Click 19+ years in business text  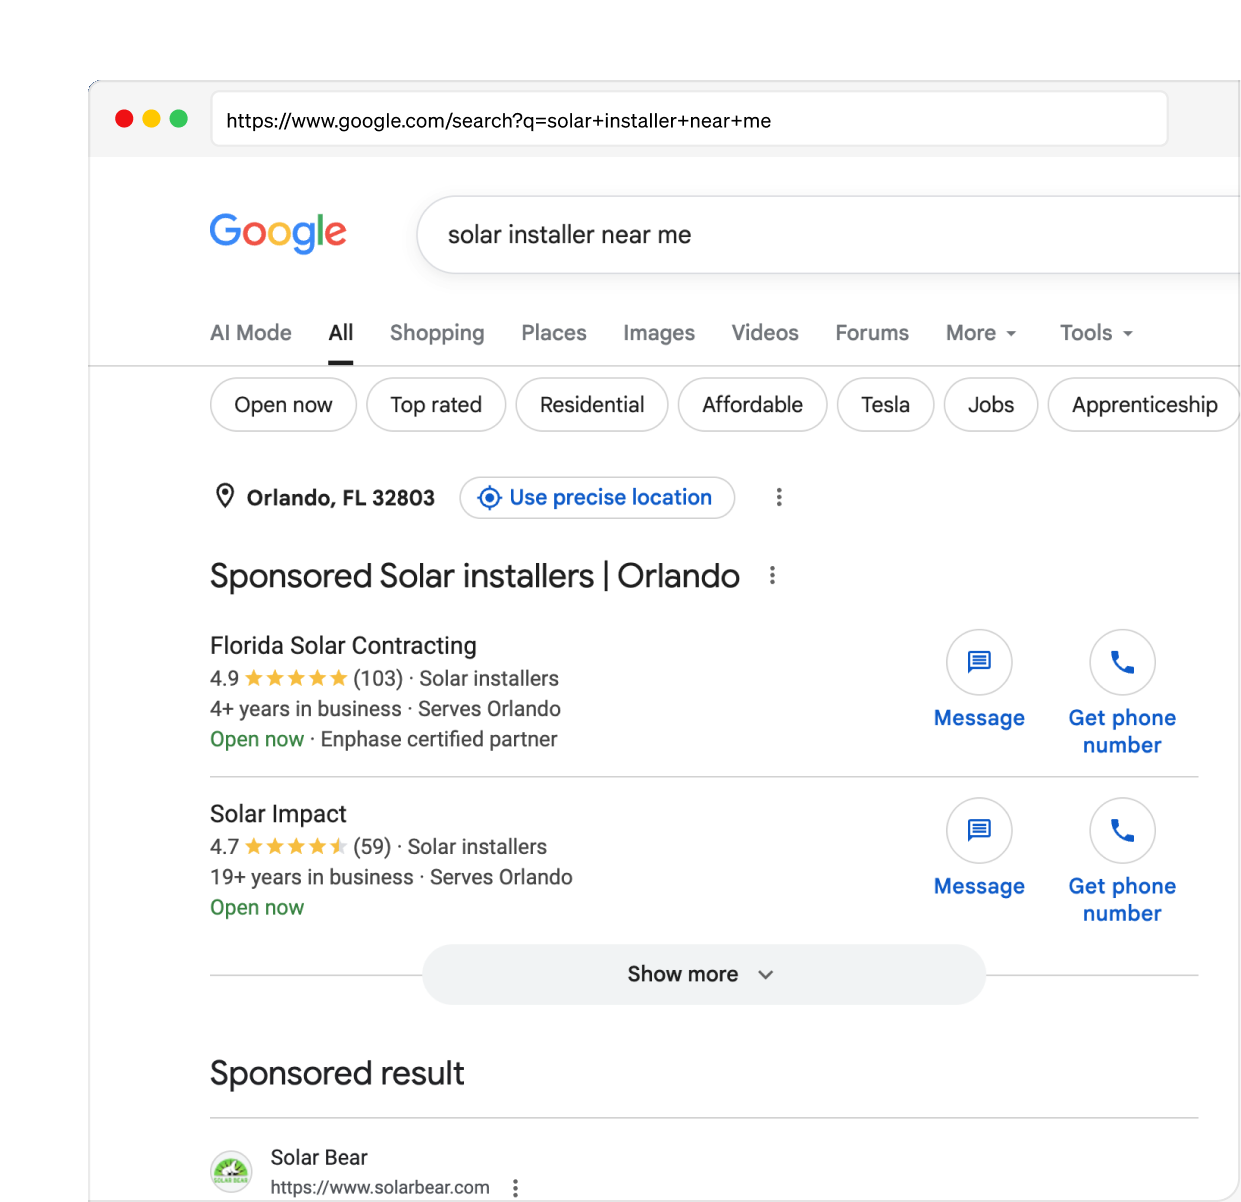point(312,877)
